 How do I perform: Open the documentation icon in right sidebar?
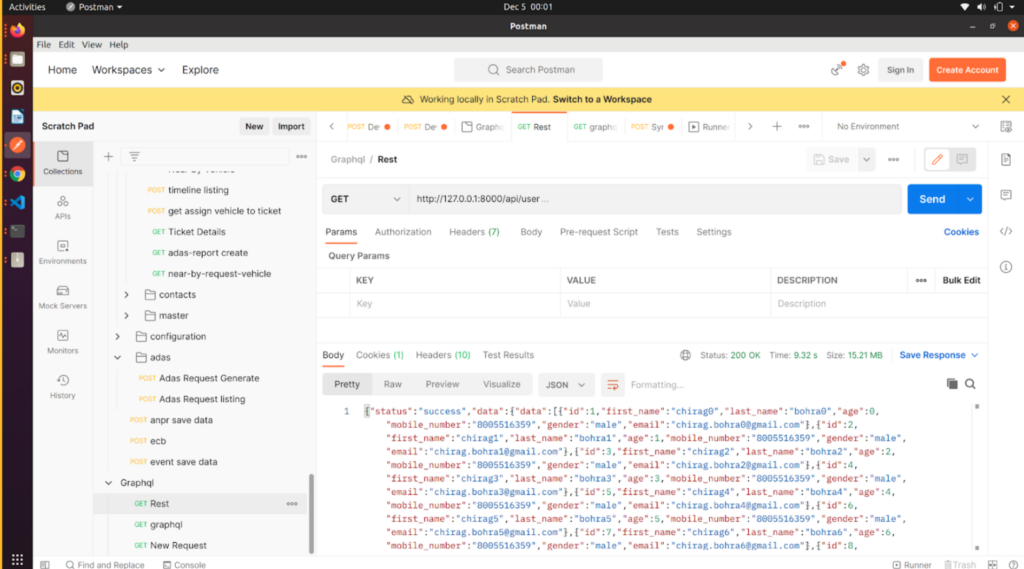point(1006,159)
